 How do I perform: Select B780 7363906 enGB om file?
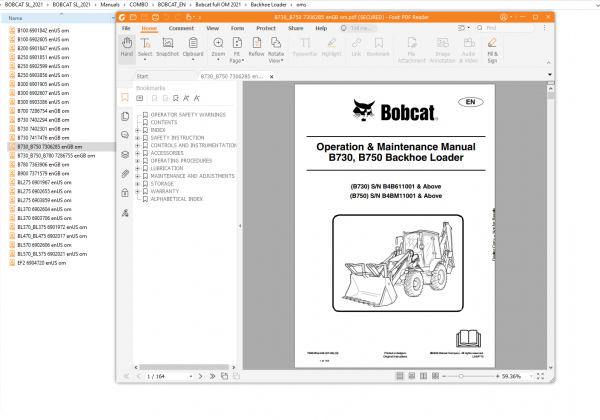(43, 164)
